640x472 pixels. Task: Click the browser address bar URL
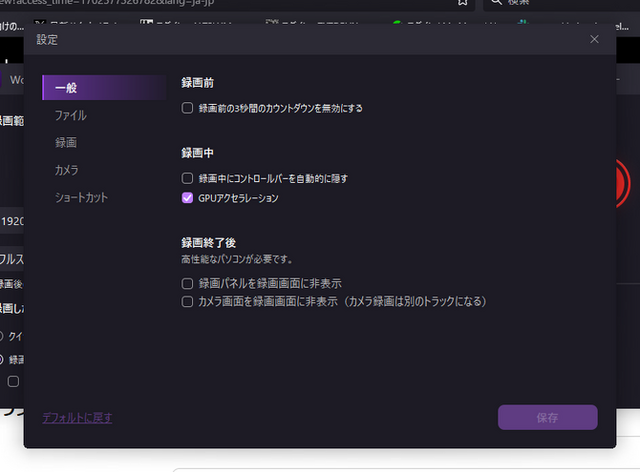coord(150,4)
